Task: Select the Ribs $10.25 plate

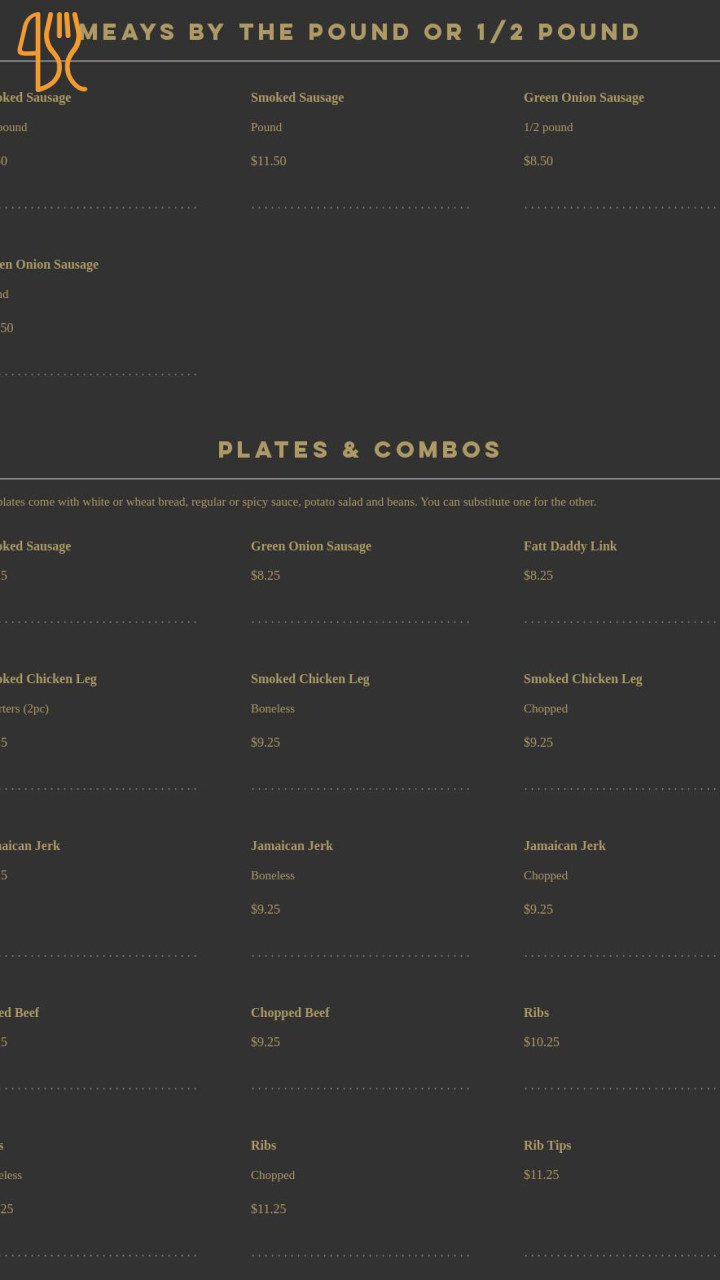Action: click(x=536, y=1013)
